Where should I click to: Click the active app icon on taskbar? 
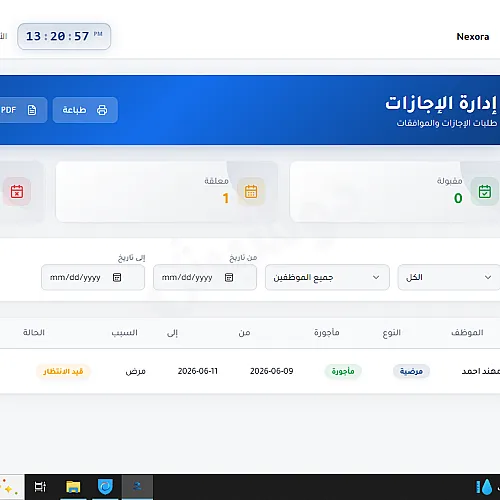[x=137, y=487]
